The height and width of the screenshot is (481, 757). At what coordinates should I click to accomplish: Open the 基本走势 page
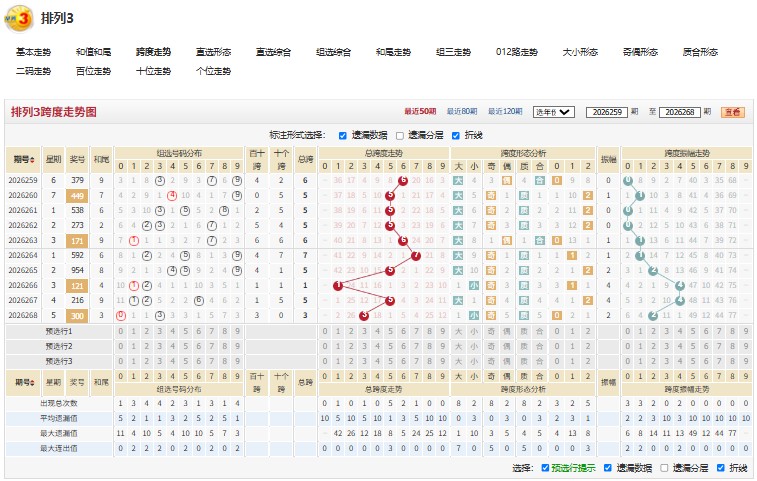(x=33, y=52)
